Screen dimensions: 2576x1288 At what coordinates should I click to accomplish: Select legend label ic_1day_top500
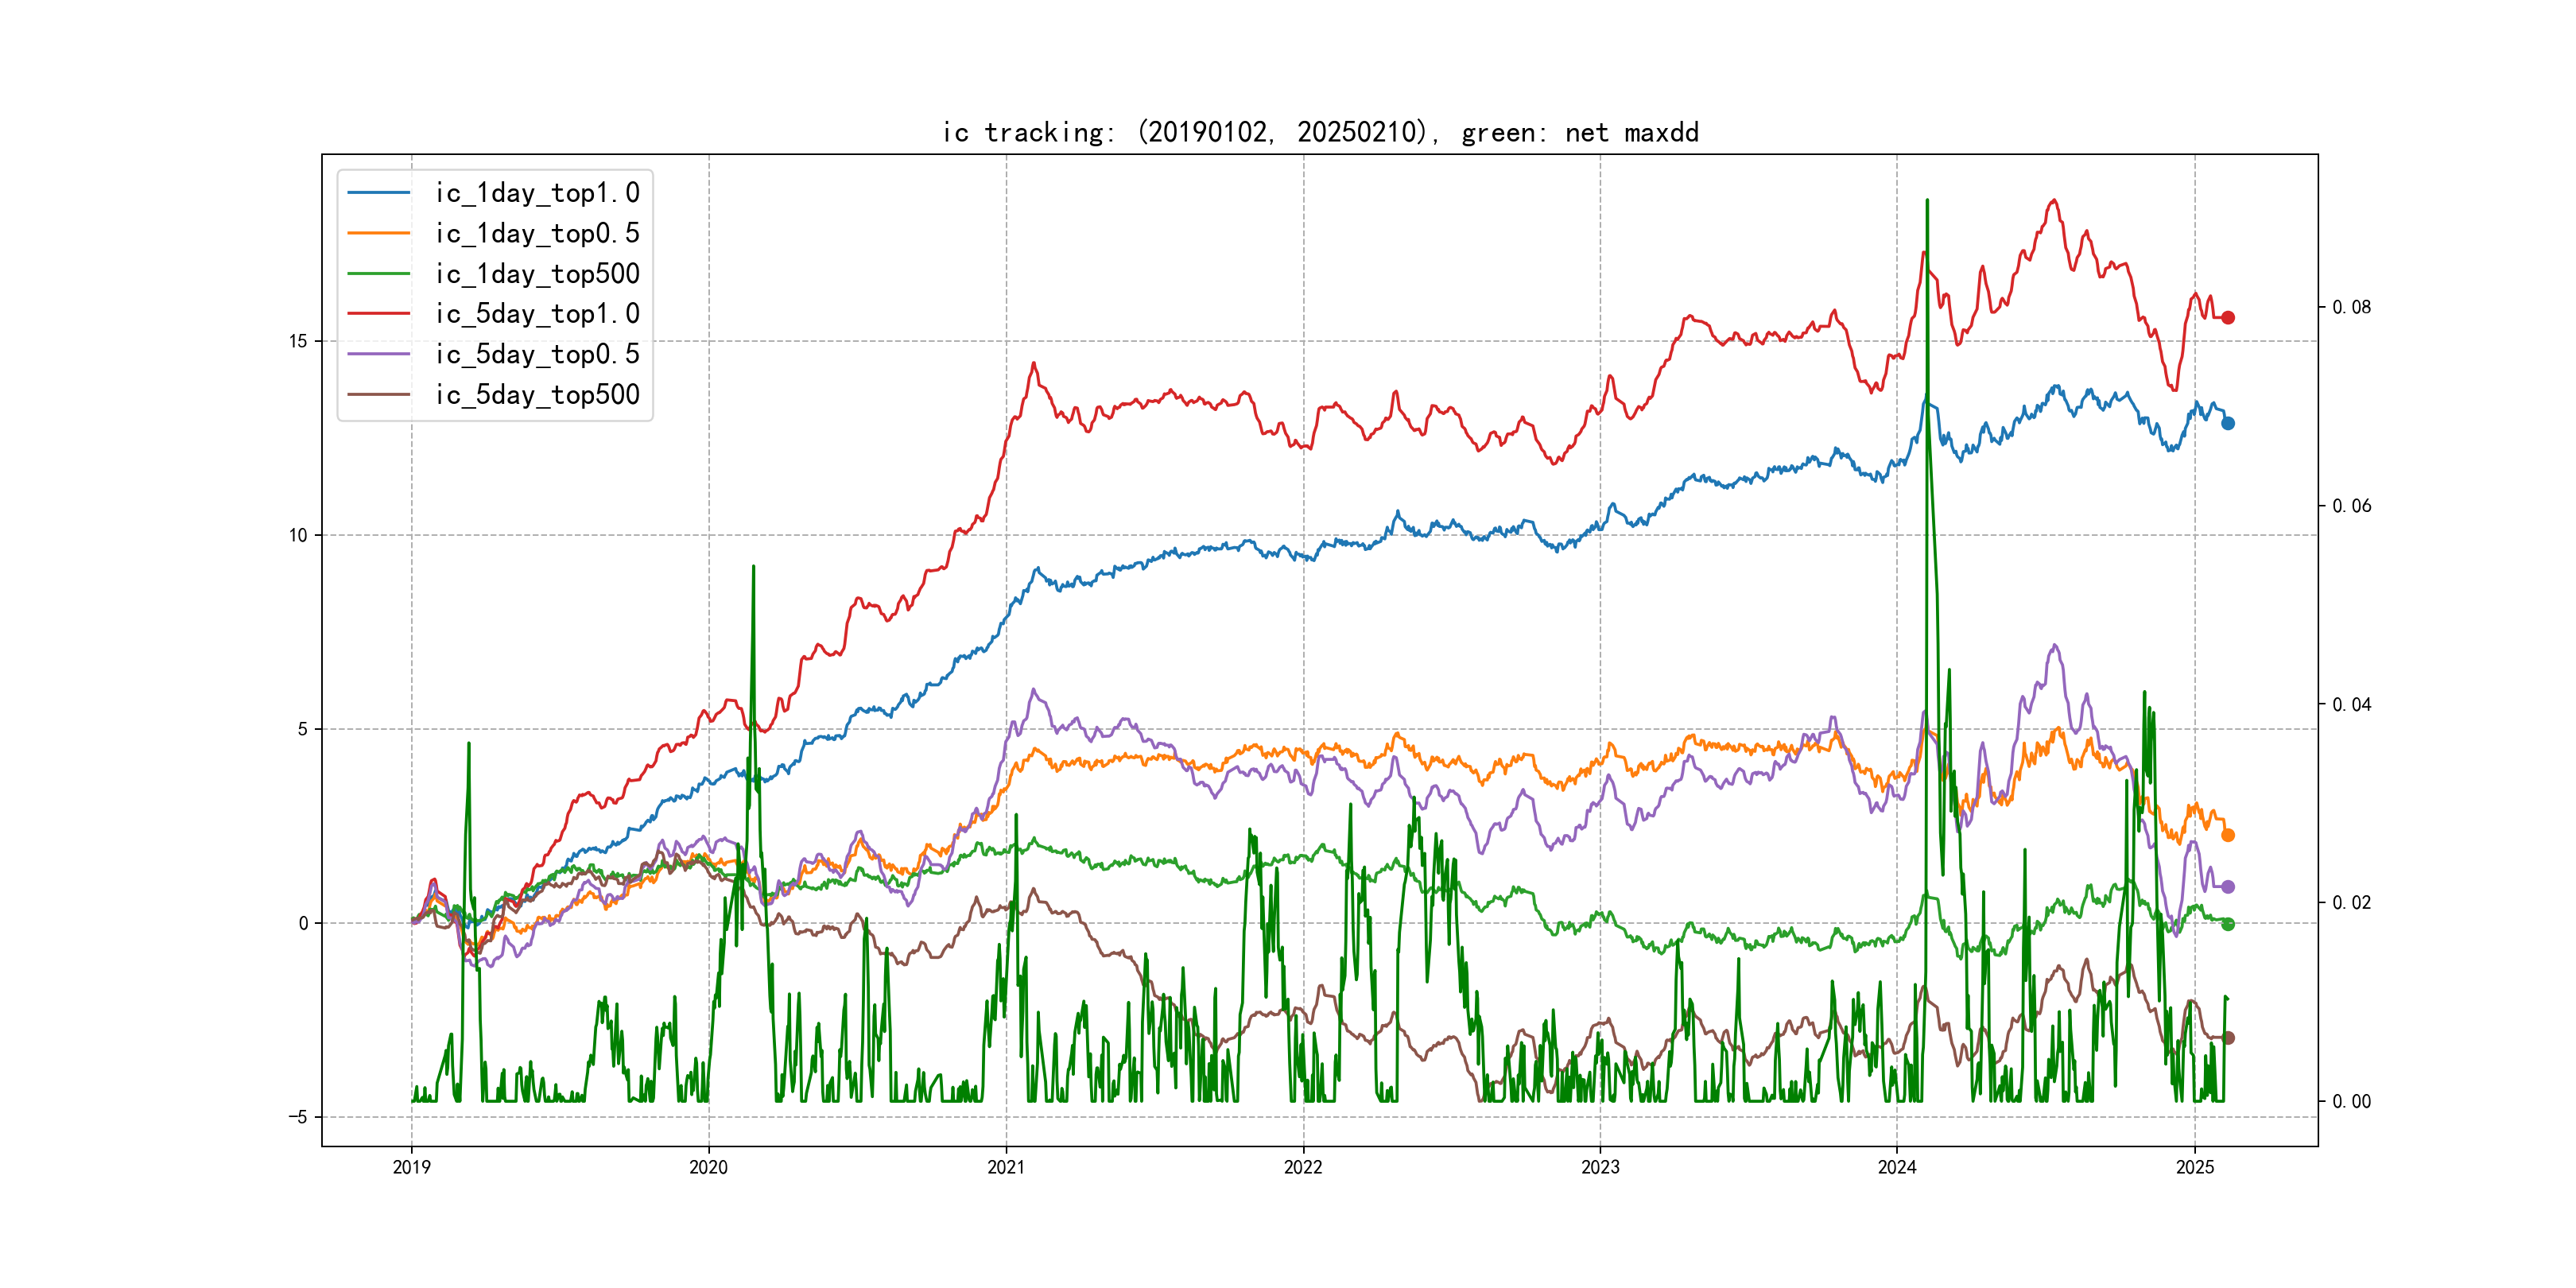pos(537,274)
